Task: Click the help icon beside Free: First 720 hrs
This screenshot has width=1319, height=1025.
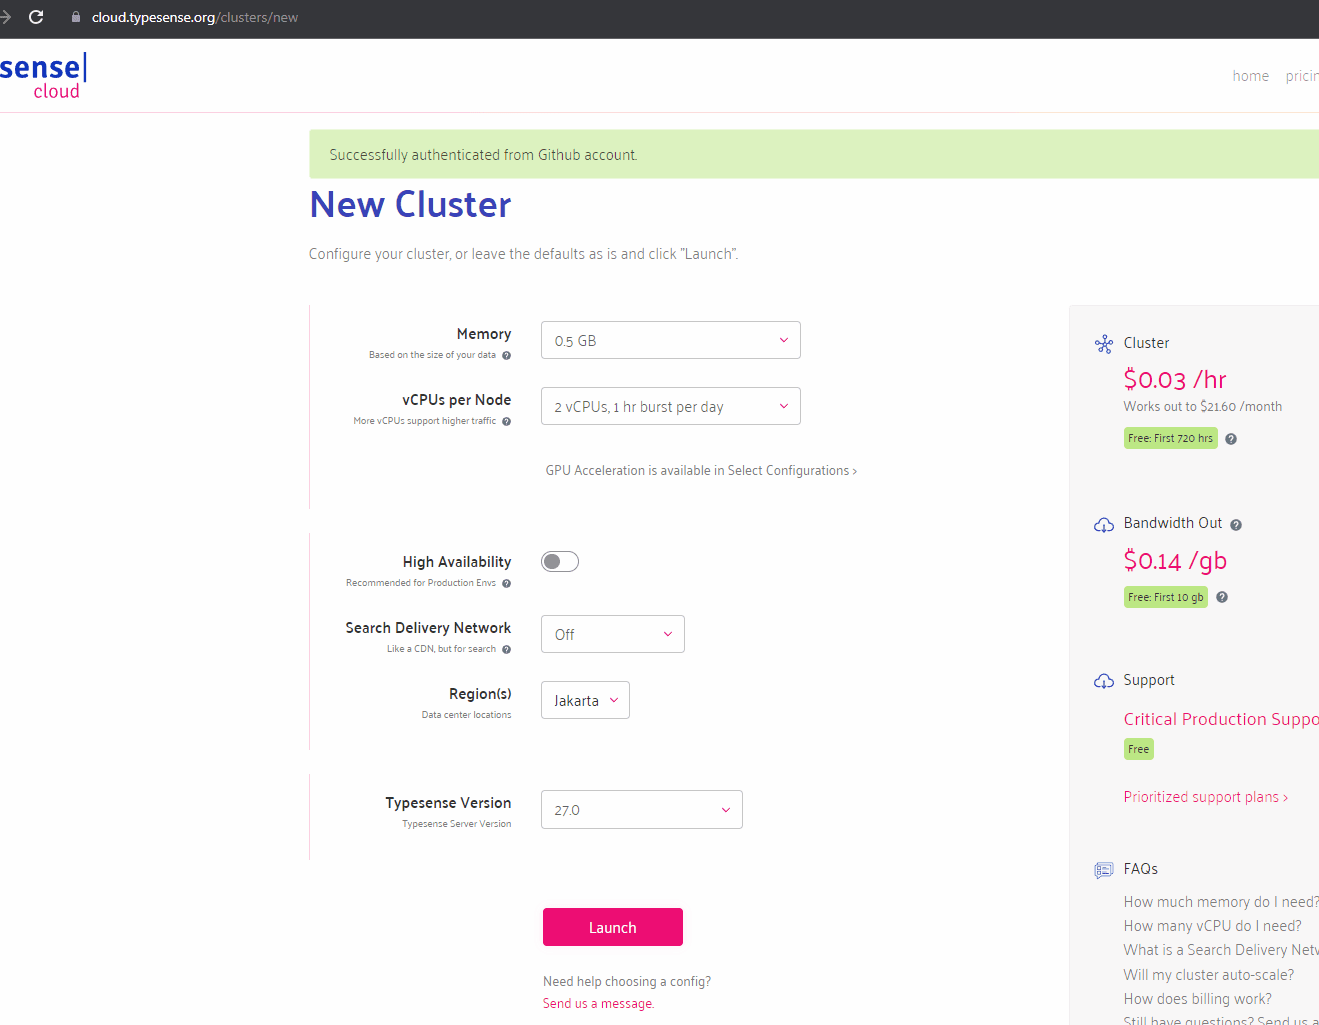Action: 1231,439
